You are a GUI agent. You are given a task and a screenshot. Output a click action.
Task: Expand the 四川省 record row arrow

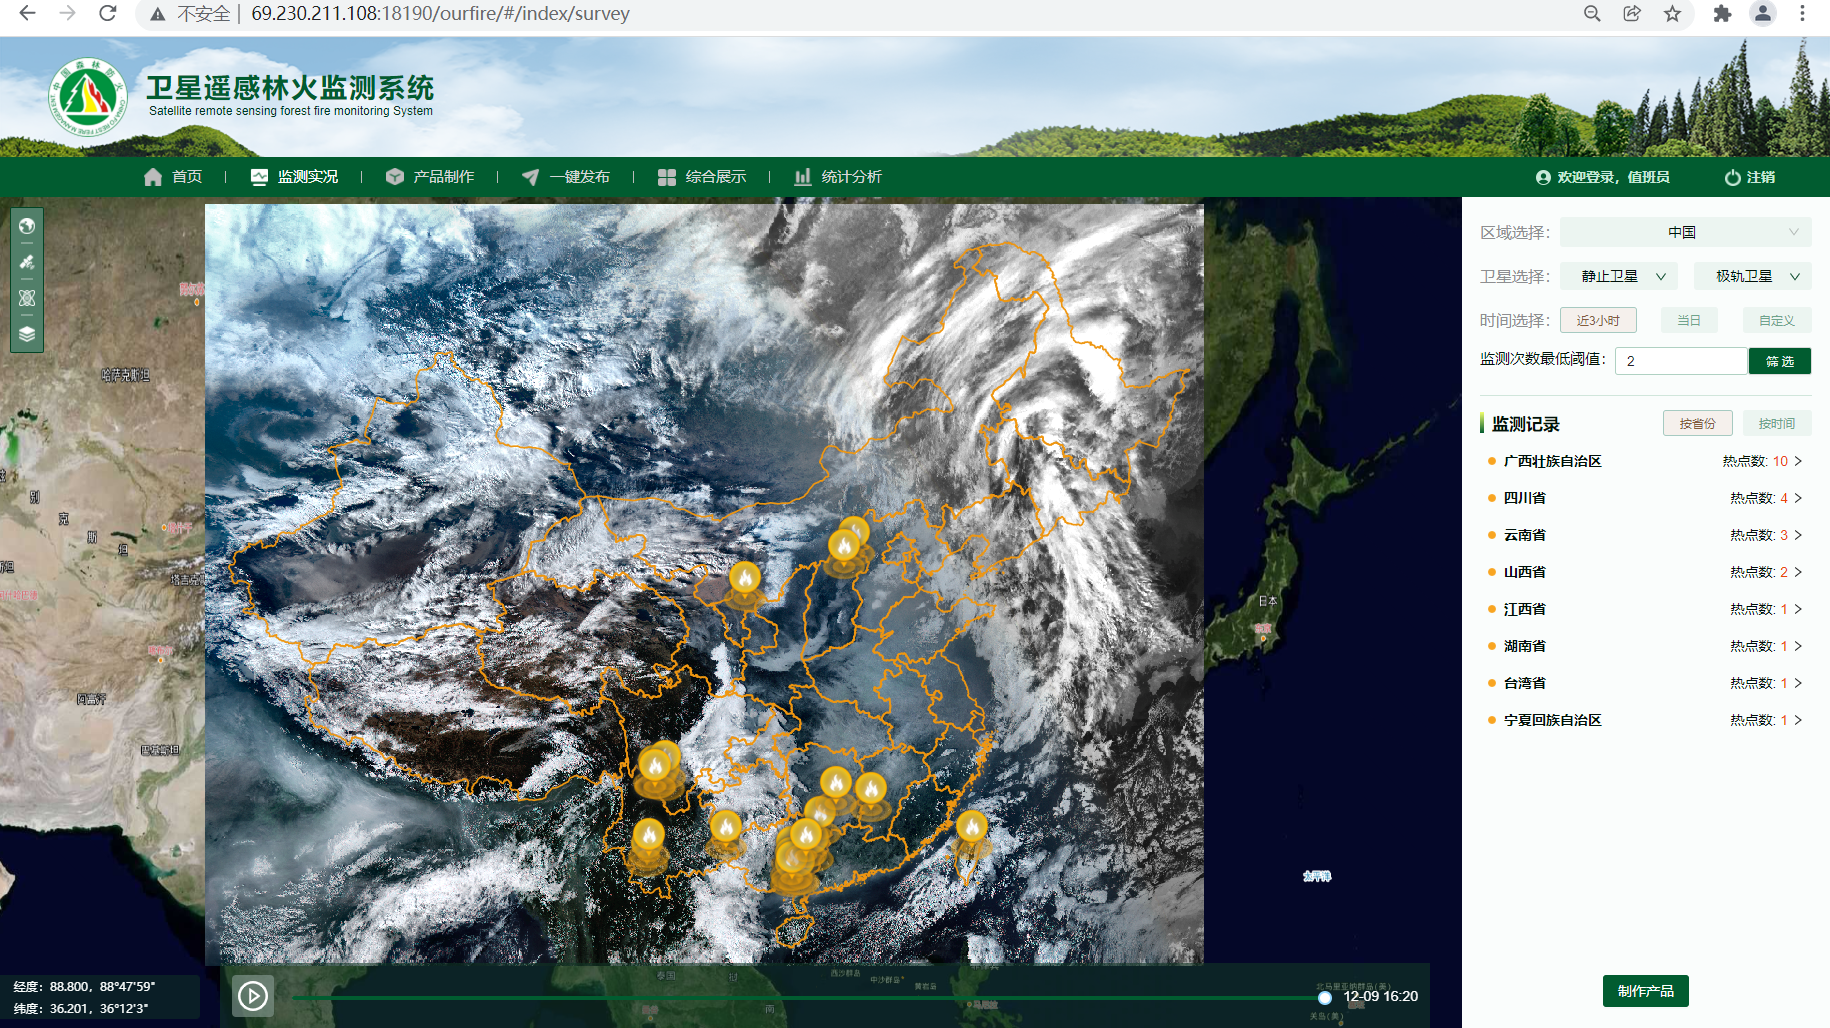coord(1798,498)
